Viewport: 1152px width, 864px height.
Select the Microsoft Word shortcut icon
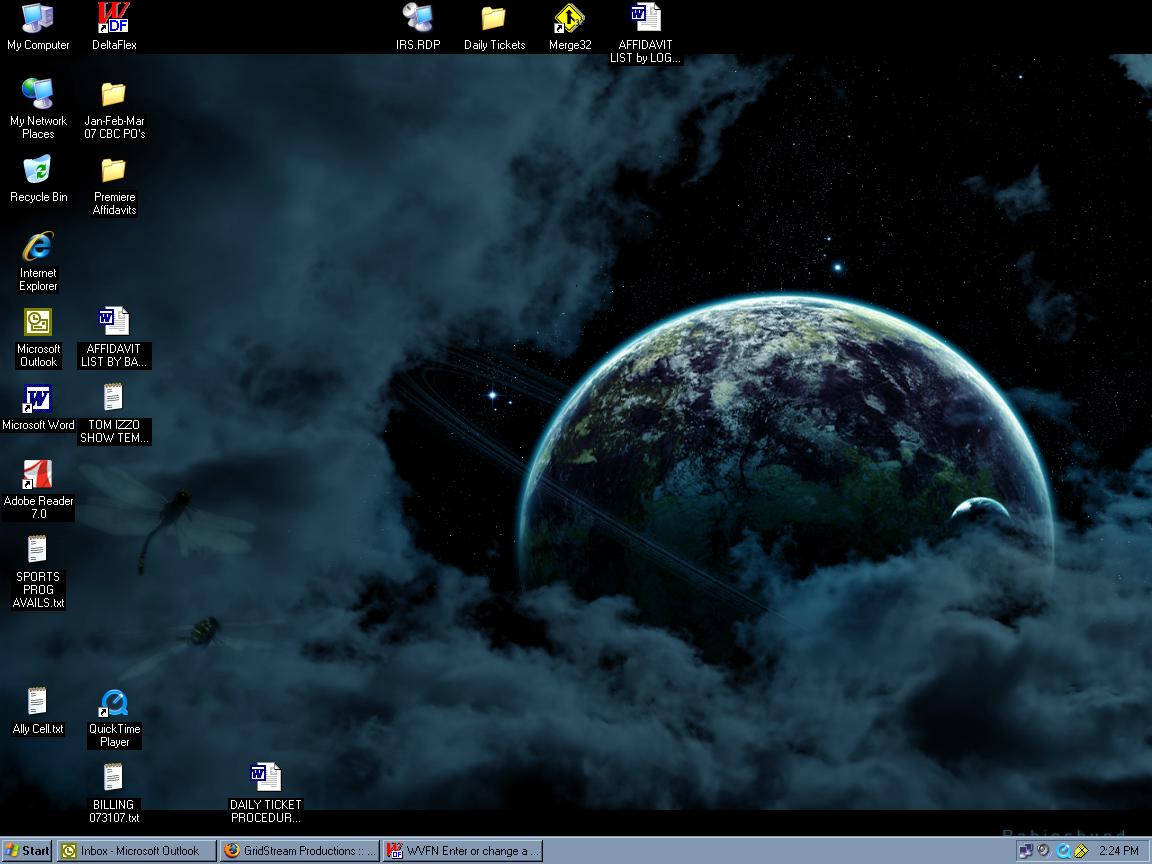tap(38, 399)
